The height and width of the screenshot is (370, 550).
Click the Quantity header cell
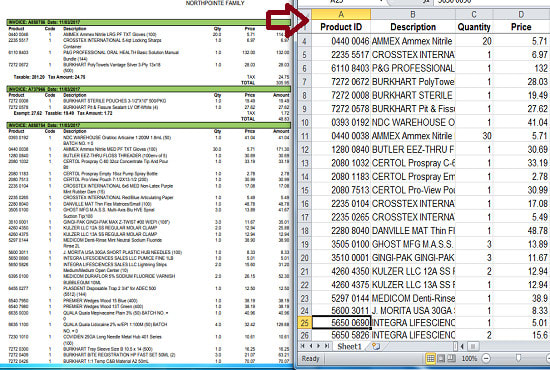[474, 27]
